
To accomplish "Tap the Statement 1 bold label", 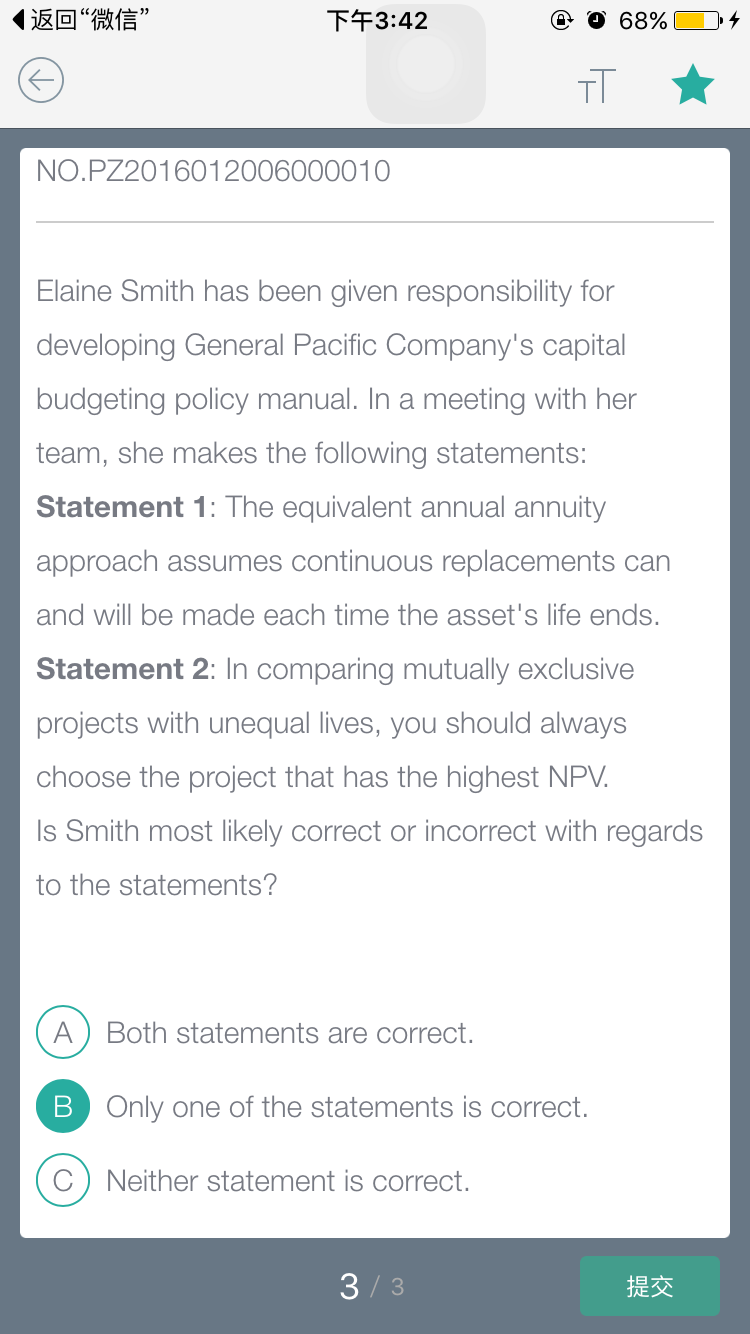I will point(121,507).
